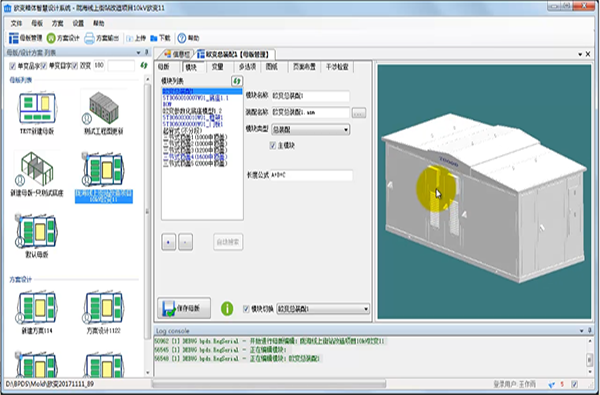Click the printer 方案输出 icon

click(x=89, y=38)
